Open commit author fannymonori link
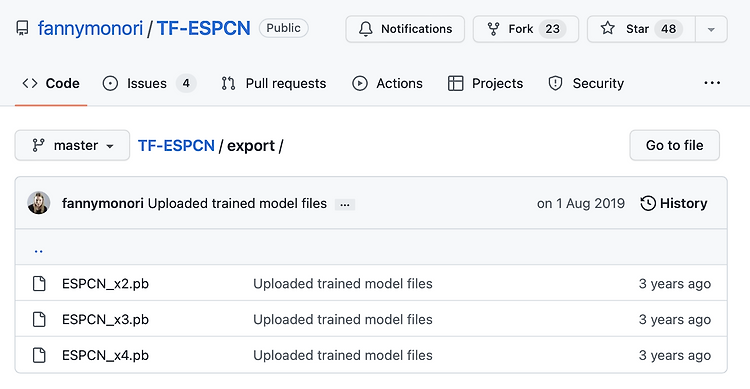 click(103, 203)
